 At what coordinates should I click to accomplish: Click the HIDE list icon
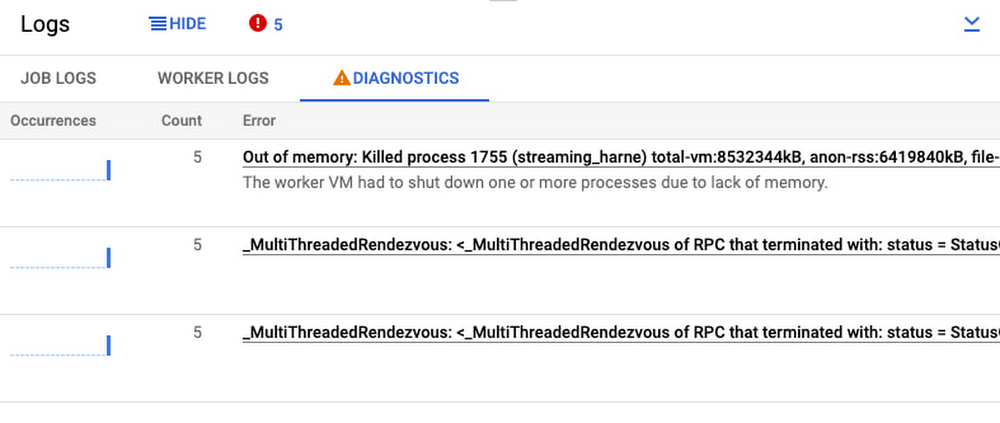(x=158, y=24)
